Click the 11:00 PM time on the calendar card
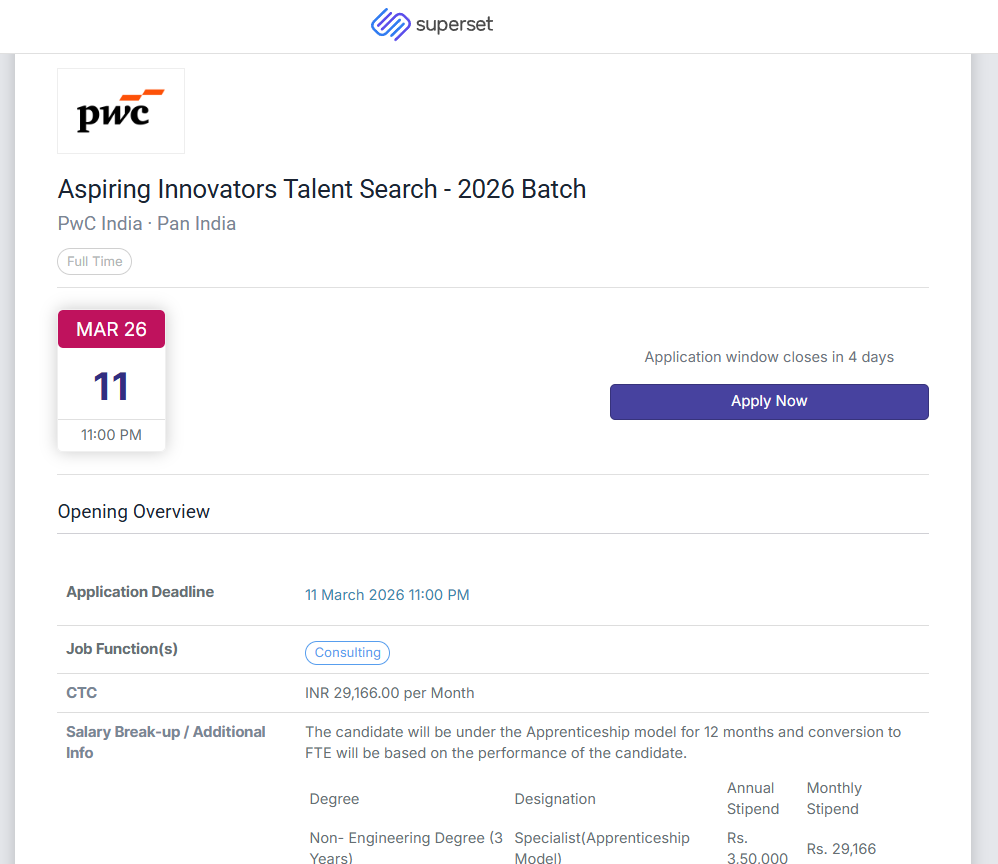The image size is (998, 864). point(111,435)
